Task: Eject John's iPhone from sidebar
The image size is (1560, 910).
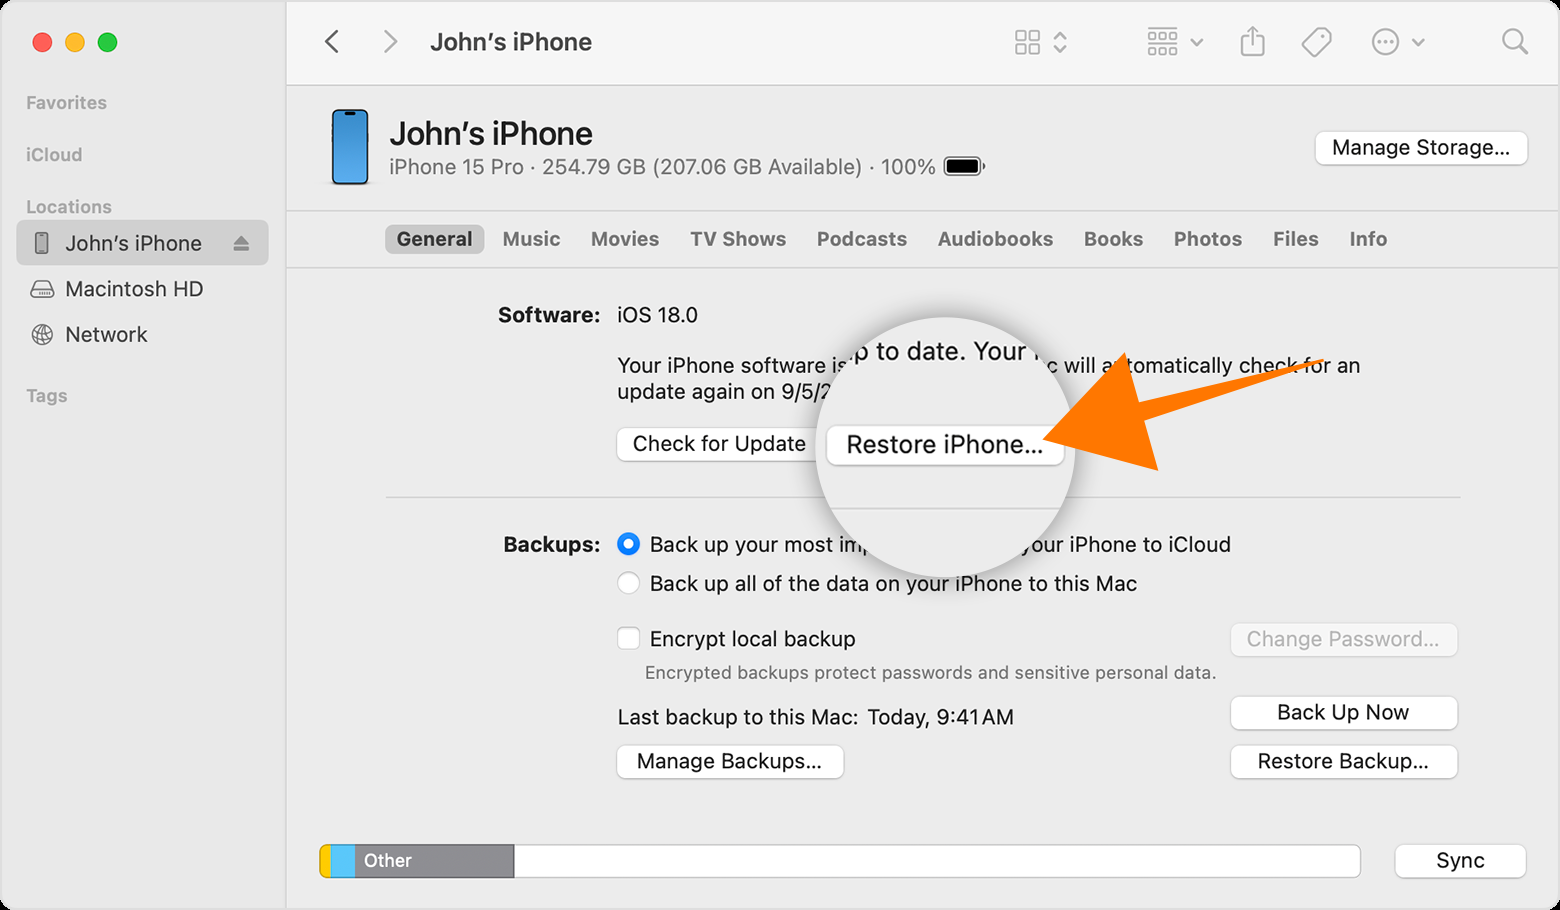Action: click(241, 243)
